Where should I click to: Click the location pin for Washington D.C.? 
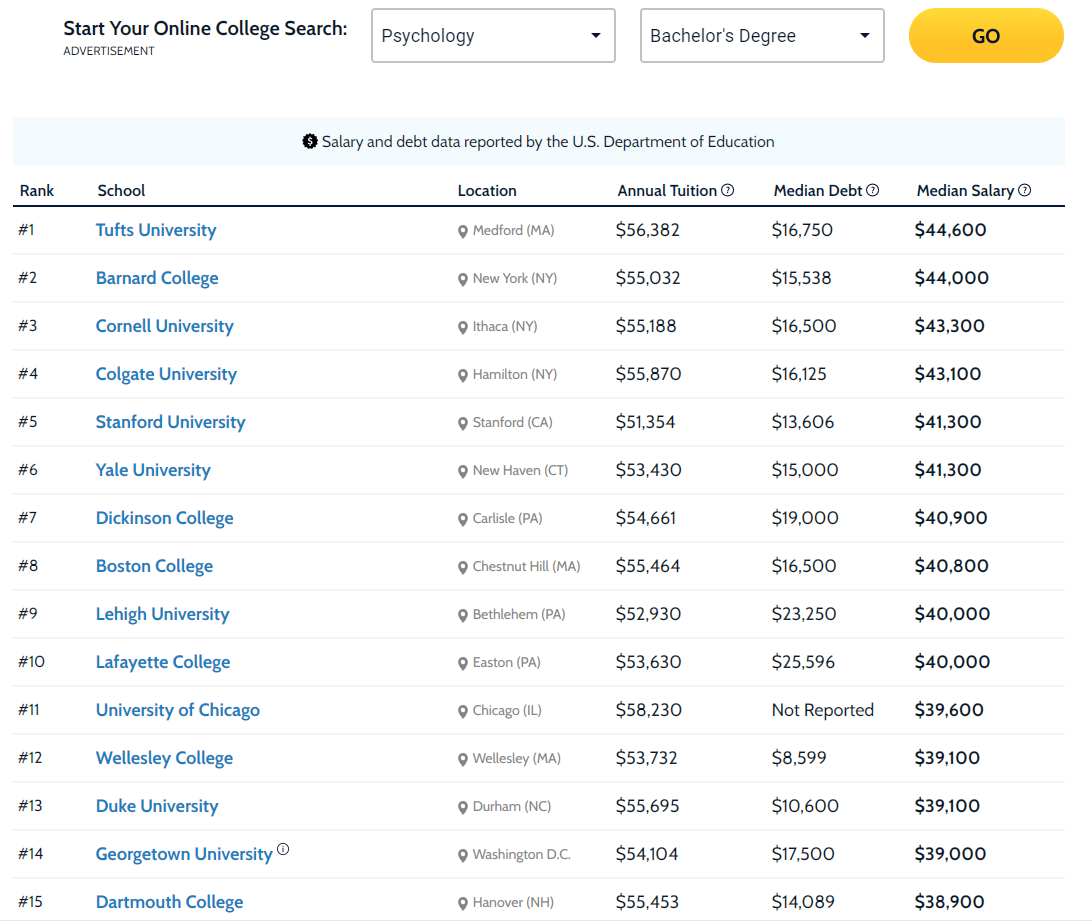tap(462, 857)
